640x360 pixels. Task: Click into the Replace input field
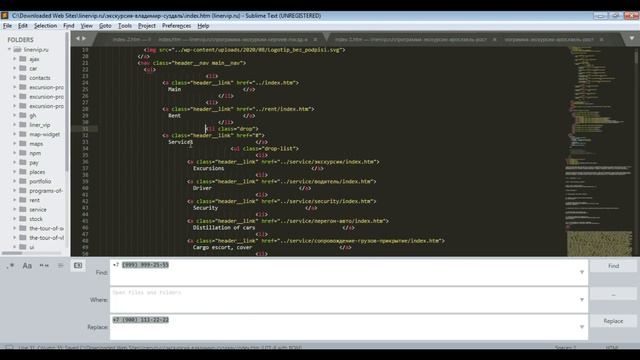(x=349, y=327)
